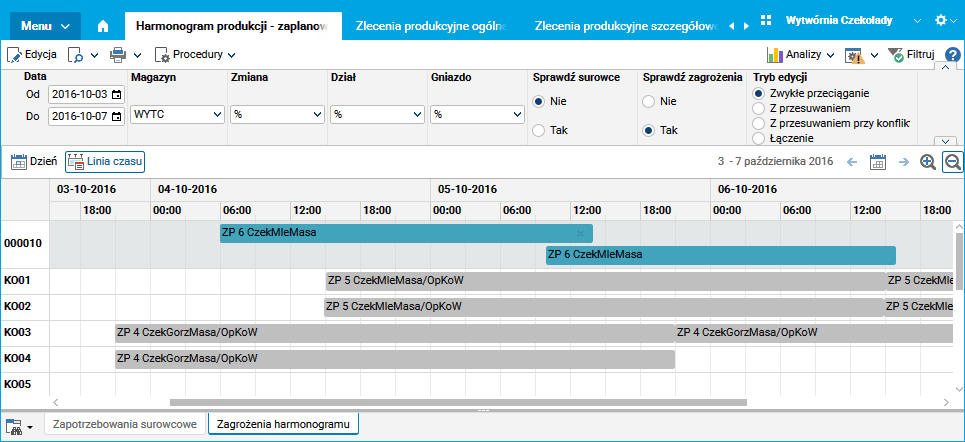Viewport: 965px width, 442px height.
Task: Open the apps grid icon
Action: pos(766,20)
